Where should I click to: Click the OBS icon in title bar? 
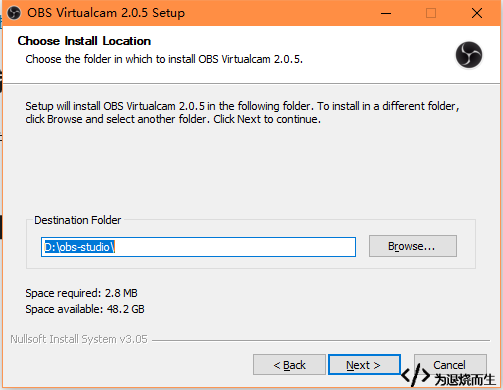[x=14, y=13]
